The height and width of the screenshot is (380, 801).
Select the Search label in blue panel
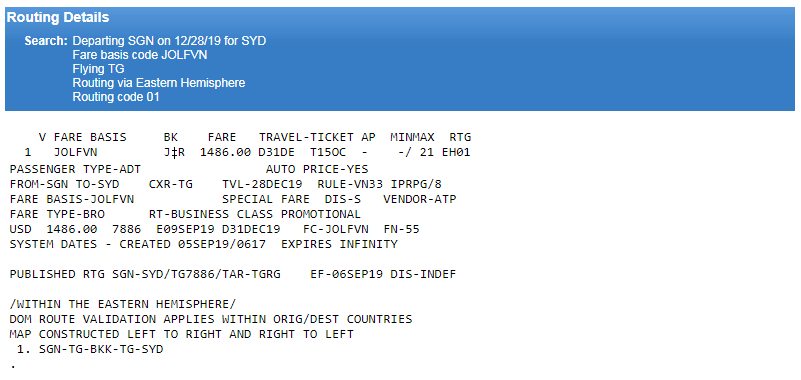click(46, 41)
